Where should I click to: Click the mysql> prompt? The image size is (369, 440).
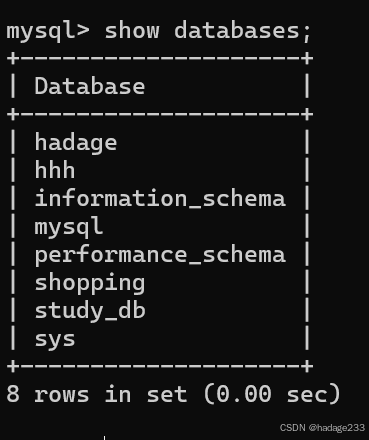48,32
